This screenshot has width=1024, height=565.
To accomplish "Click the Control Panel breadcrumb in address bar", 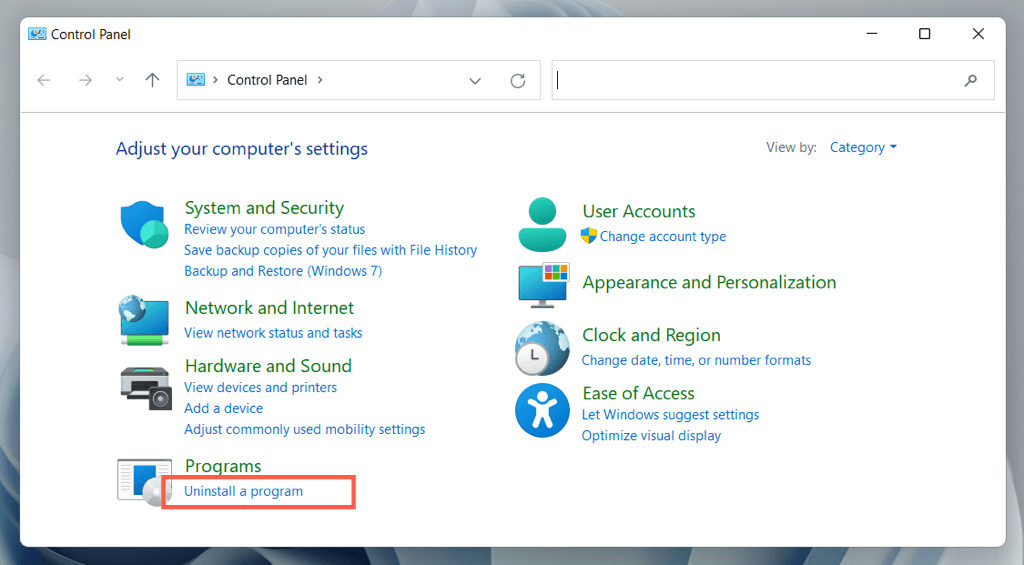I will click(267, 81).
